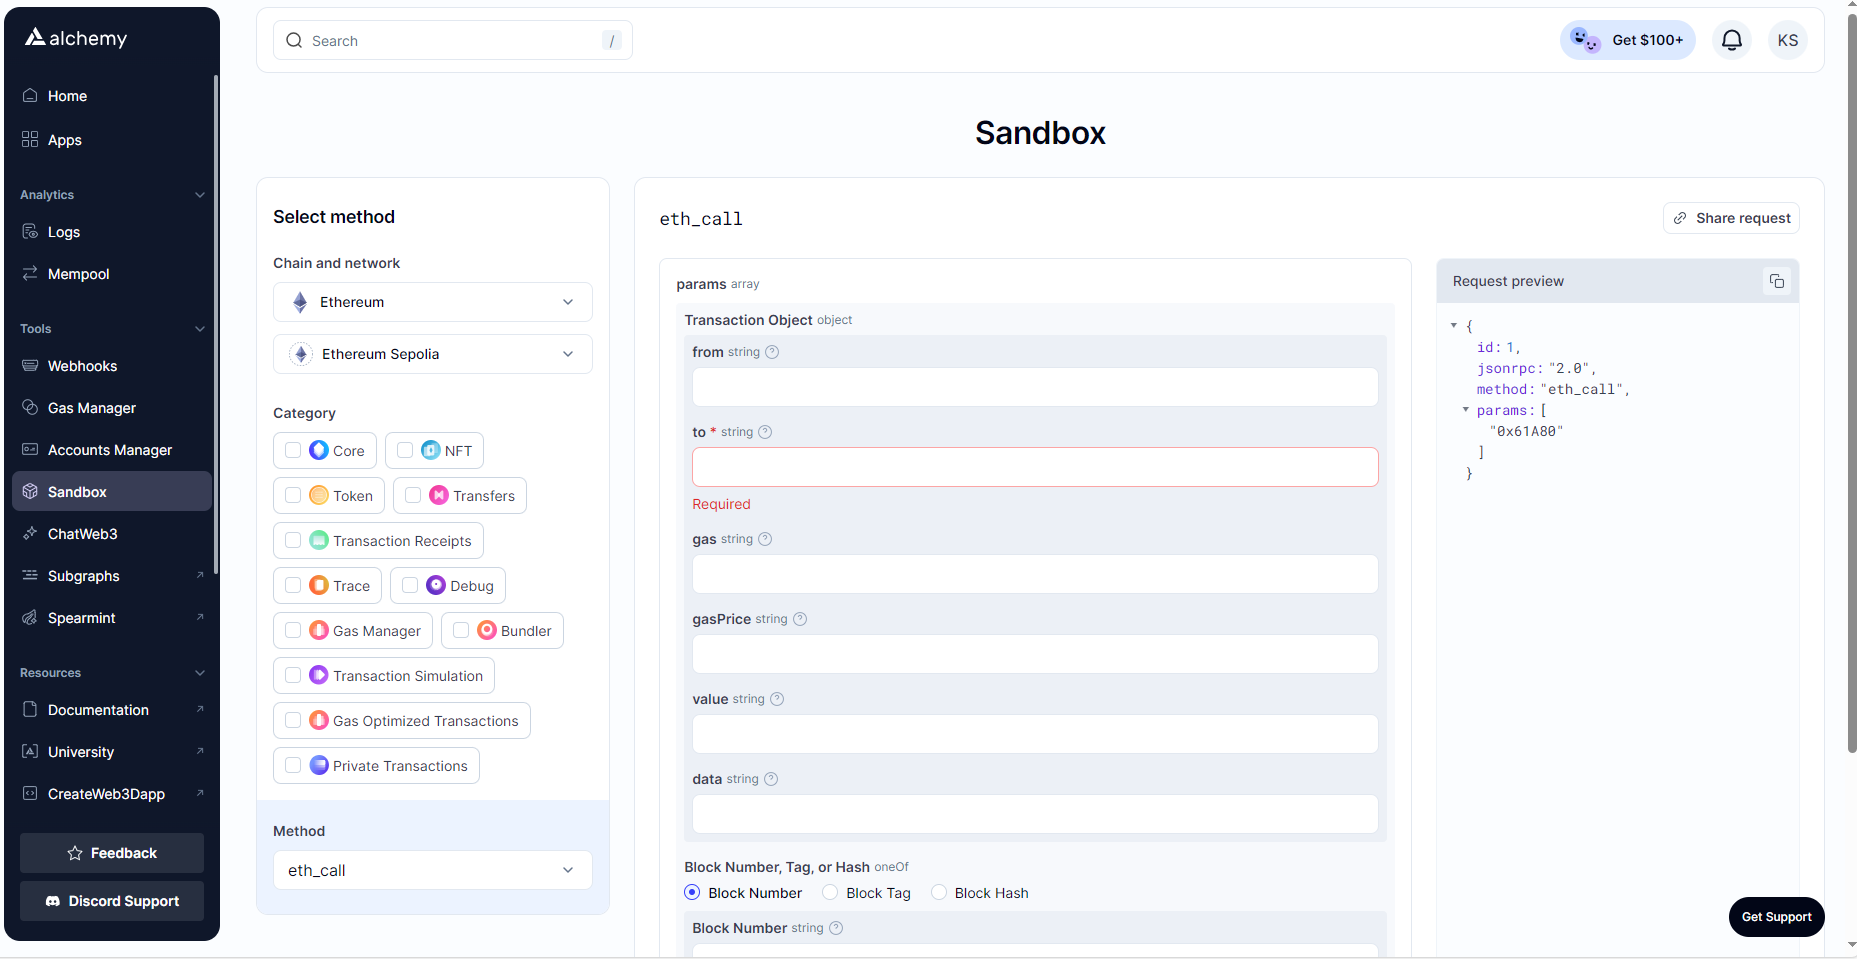Click the ChatWeb3 sparkle icon
The image size is (1857, 959).
(30, 534)
